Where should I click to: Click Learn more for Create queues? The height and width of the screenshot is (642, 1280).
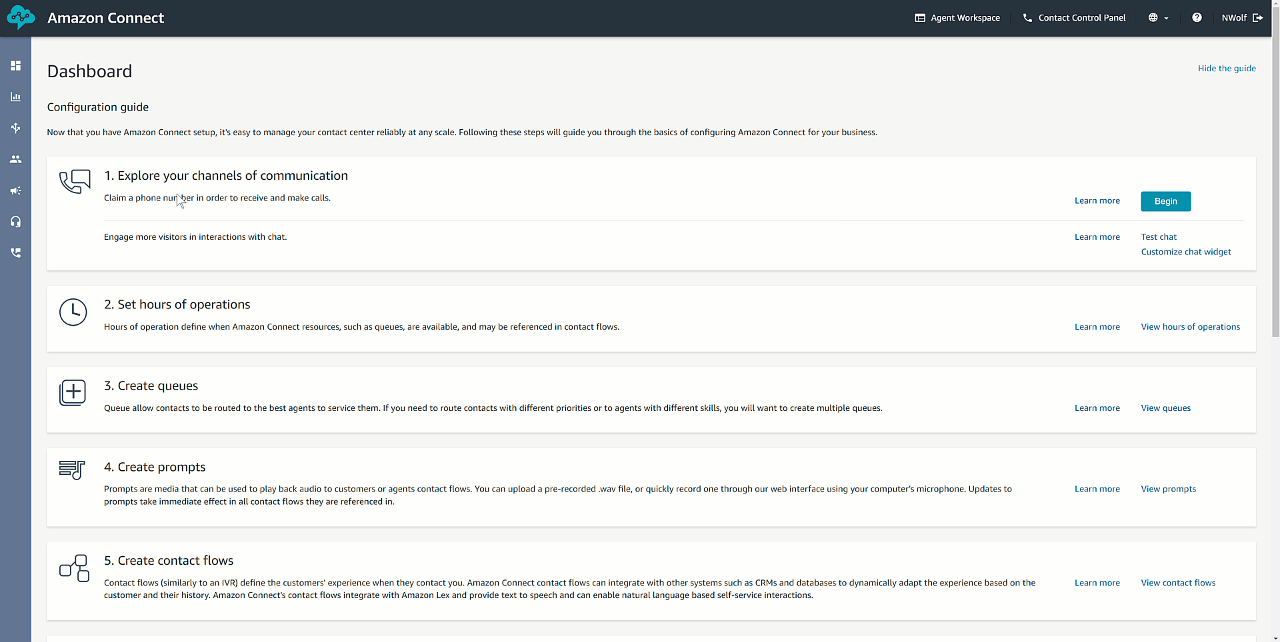[1097, 408]
